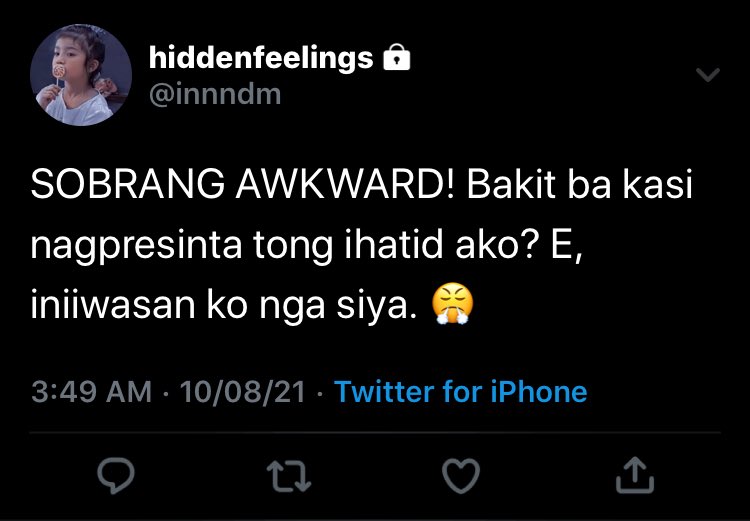Expand tweet options with the chevron arrow

(708, 75)
